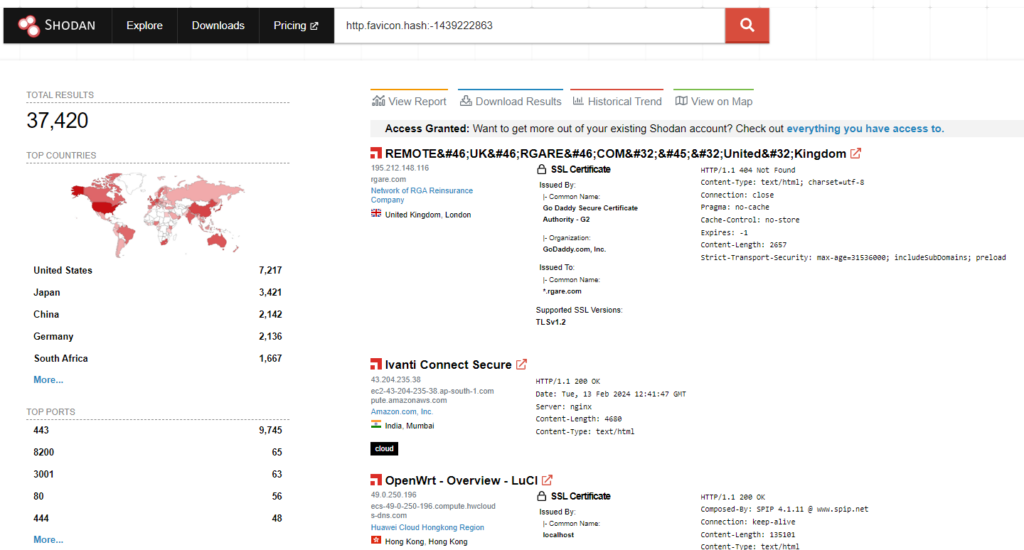
Task: Run search with red magnifier button
Action: click(746, 25)
